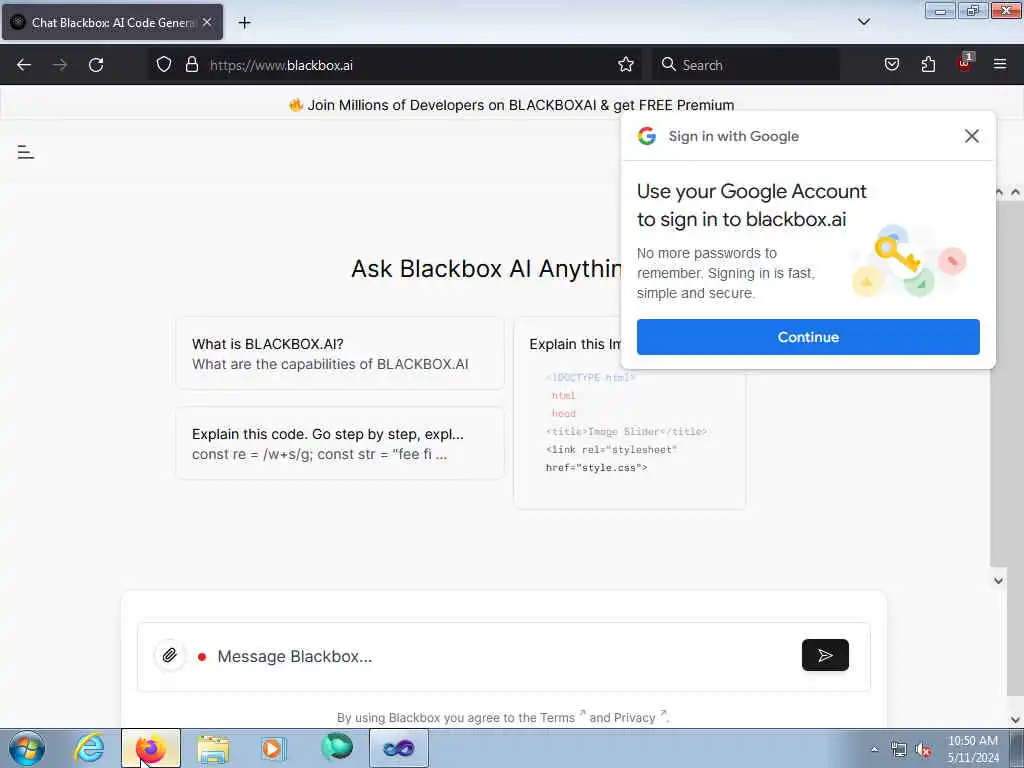Image resolution: width=1024 pixels, height=768 pixels.
Task: Reload the current page
Action: tap(96, 65)
